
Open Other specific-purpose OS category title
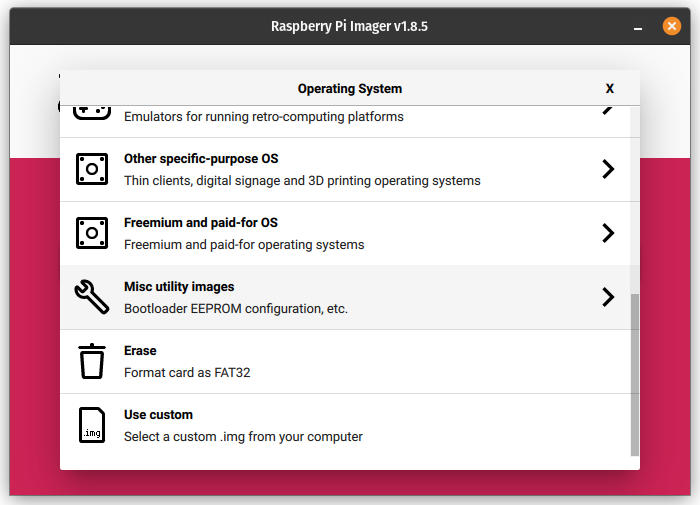[x=201, y=159]
